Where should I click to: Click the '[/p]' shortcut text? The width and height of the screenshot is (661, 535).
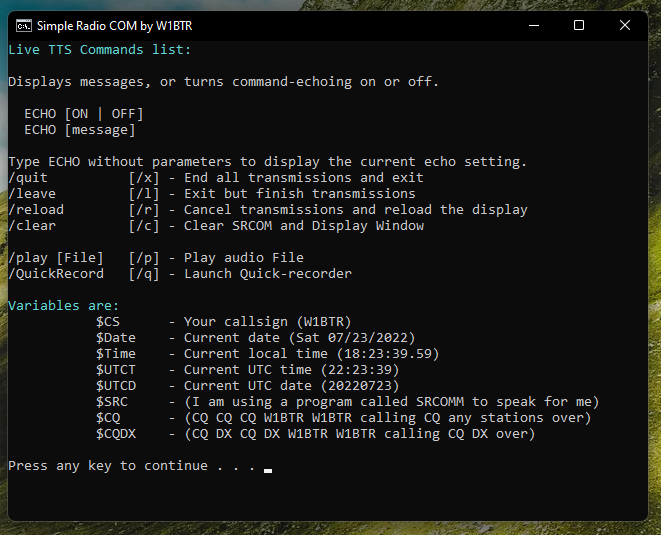coord(144,258)
